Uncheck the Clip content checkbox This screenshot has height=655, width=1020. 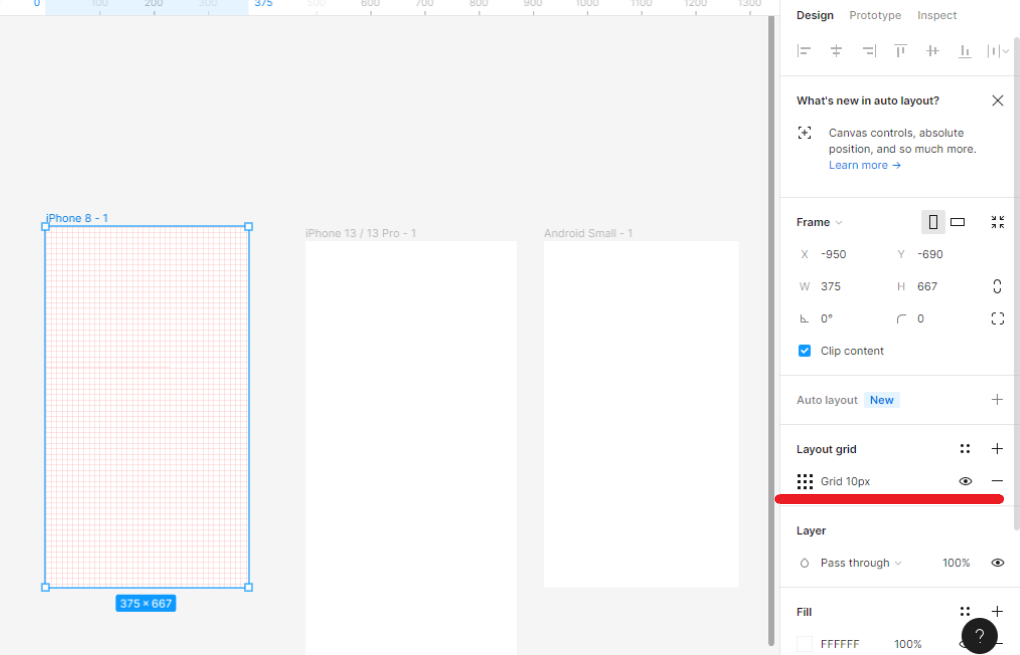pyautogui.click(x=804, y=351)
